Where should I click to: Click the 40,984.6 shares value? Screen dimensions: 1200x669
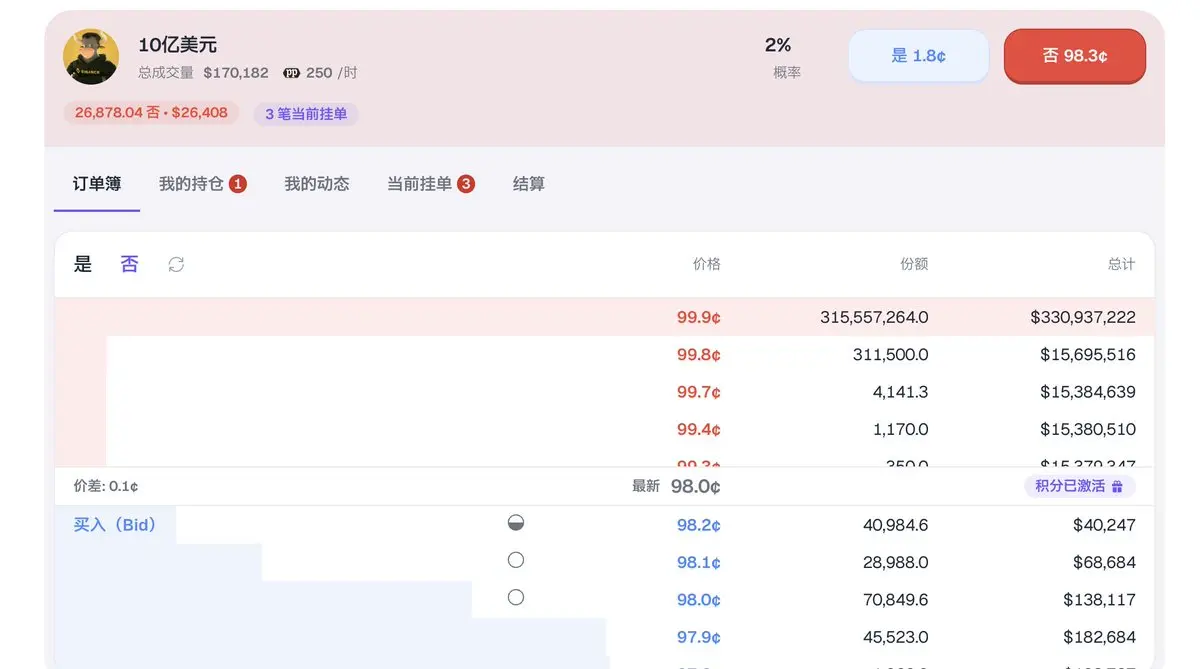point(896,525)
